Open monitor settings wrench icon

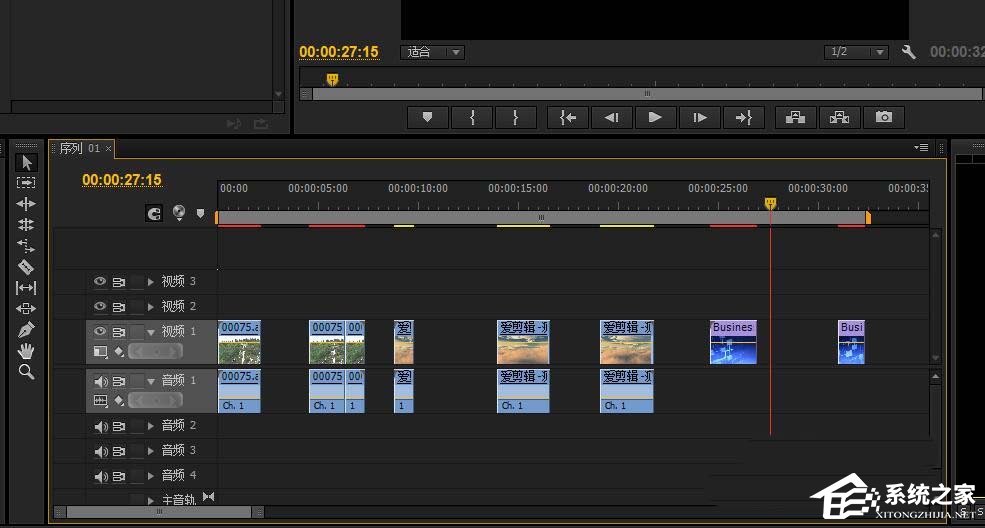[x=909, y=52]
